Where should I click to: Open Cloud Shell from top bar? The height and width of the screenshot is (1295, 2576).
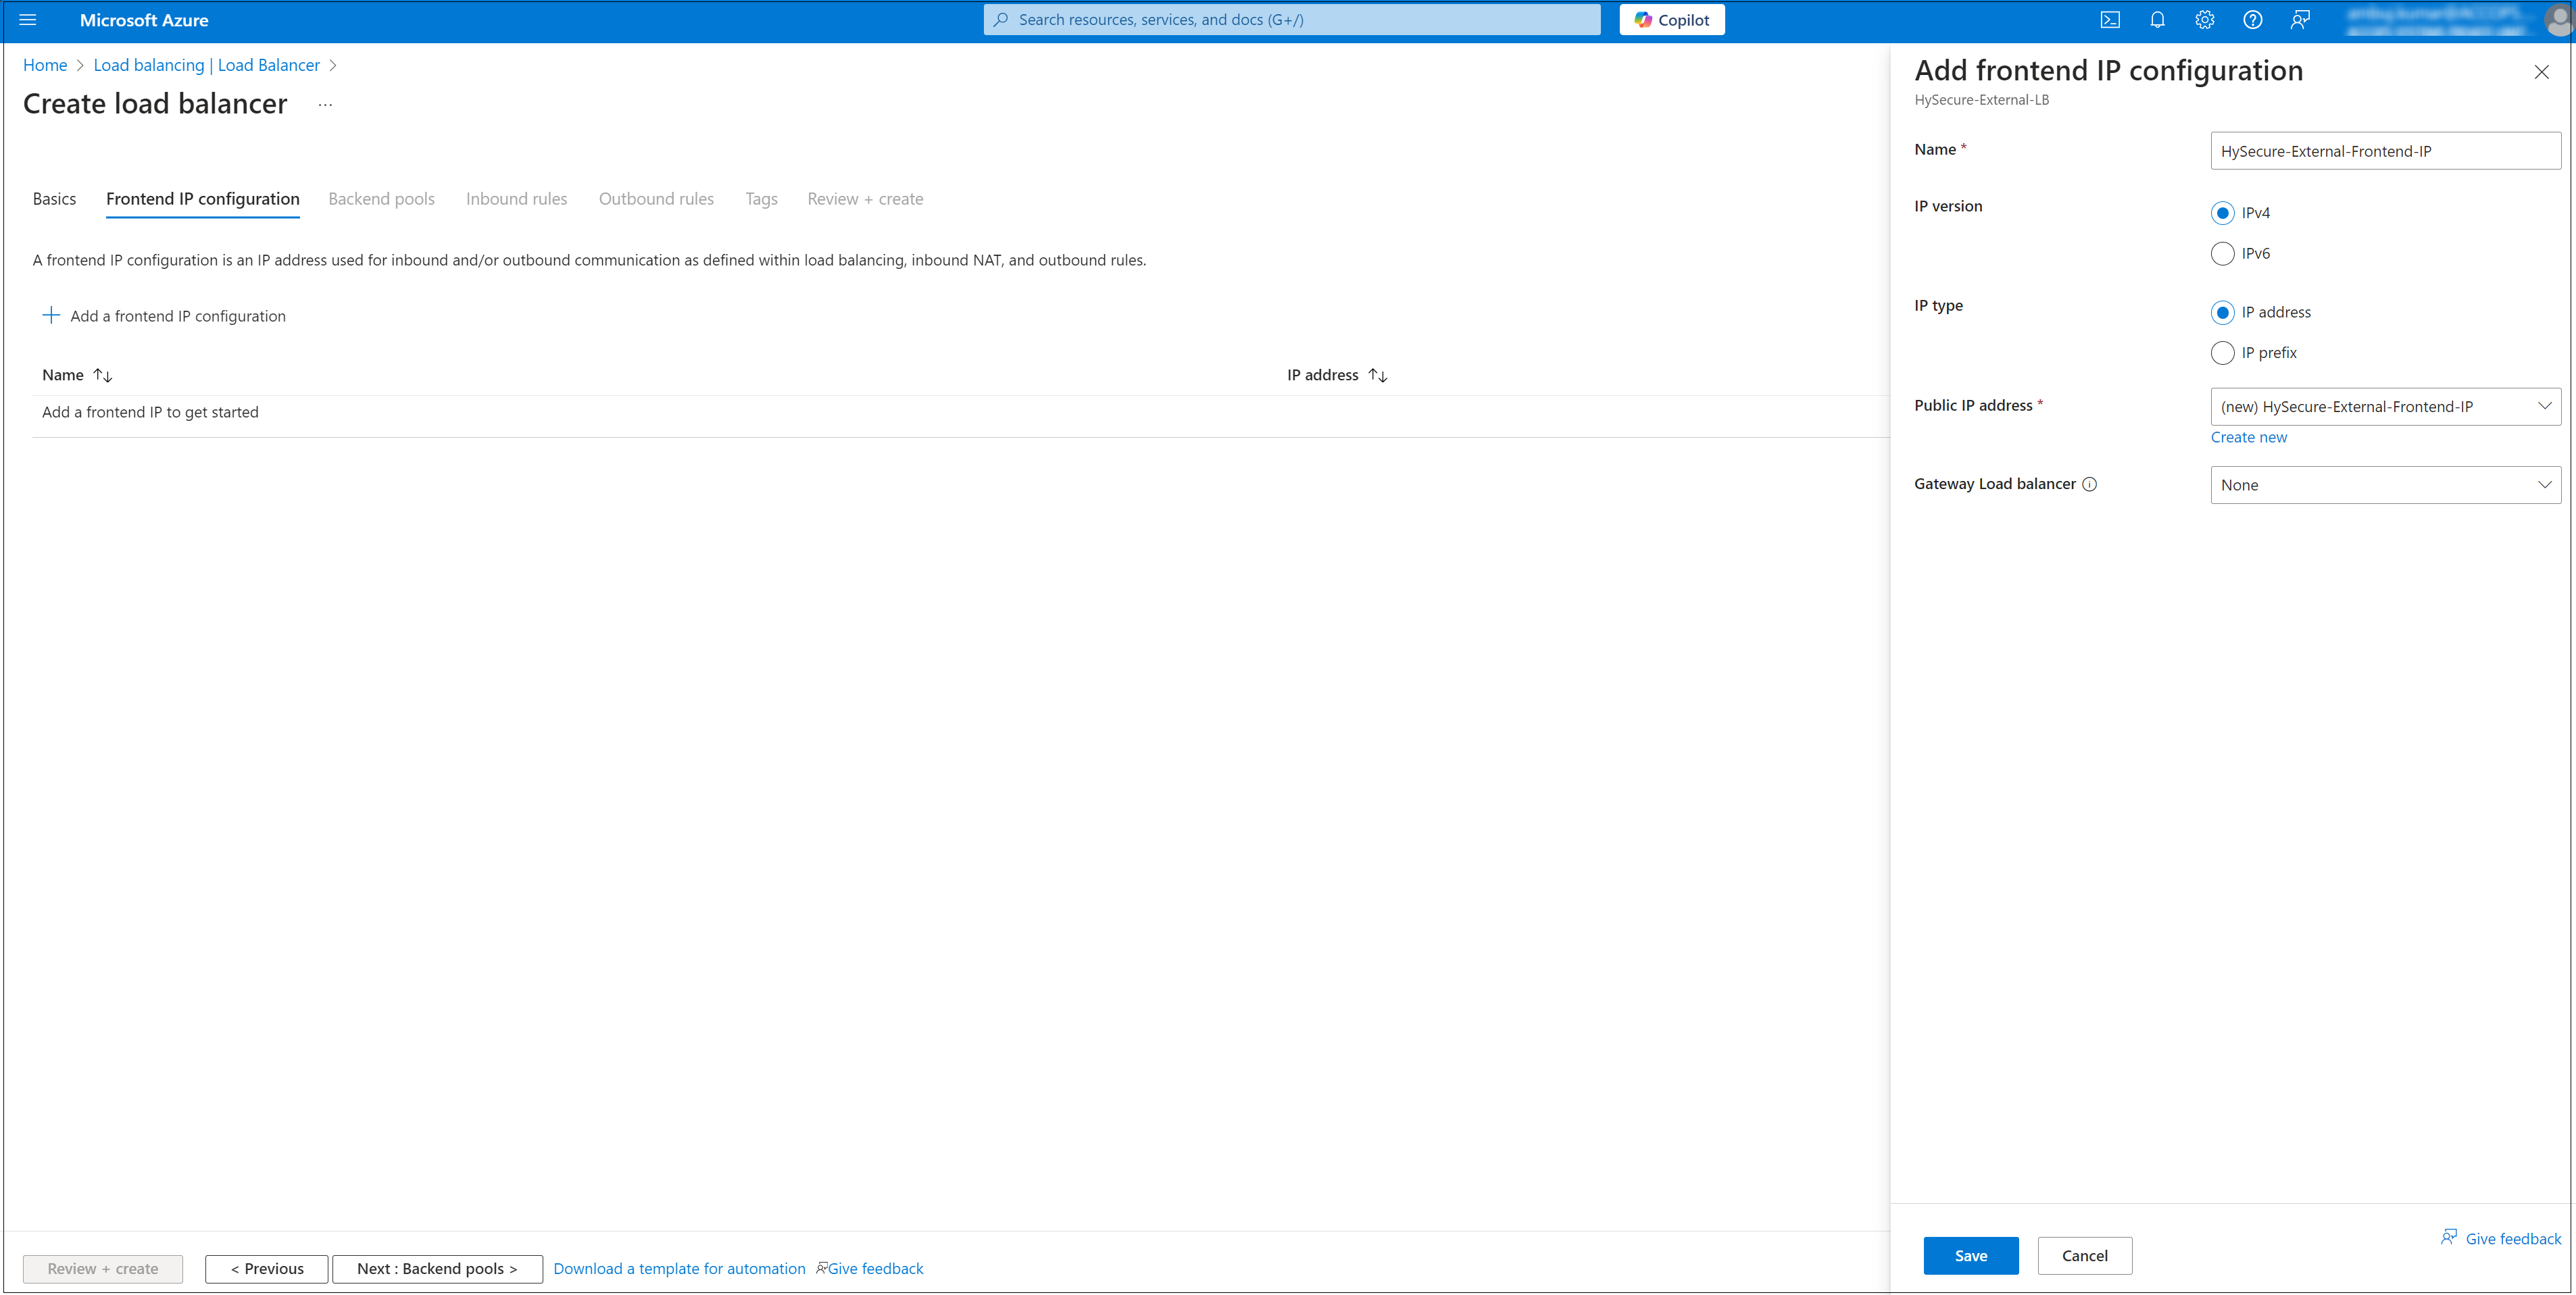point(2109,20)
